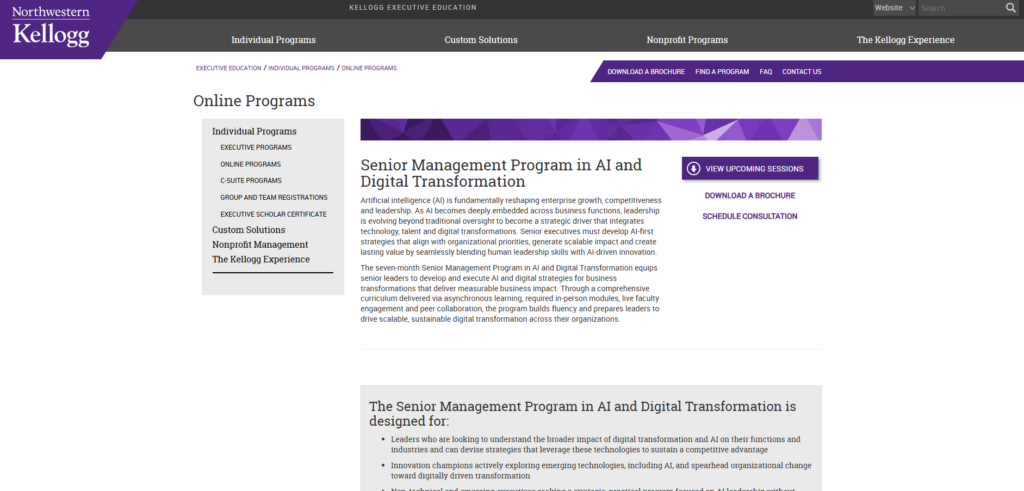The image size is (1024, 491).
Task: Open C-Suite Programs in sidebar
Action: [x=251, y=180]
